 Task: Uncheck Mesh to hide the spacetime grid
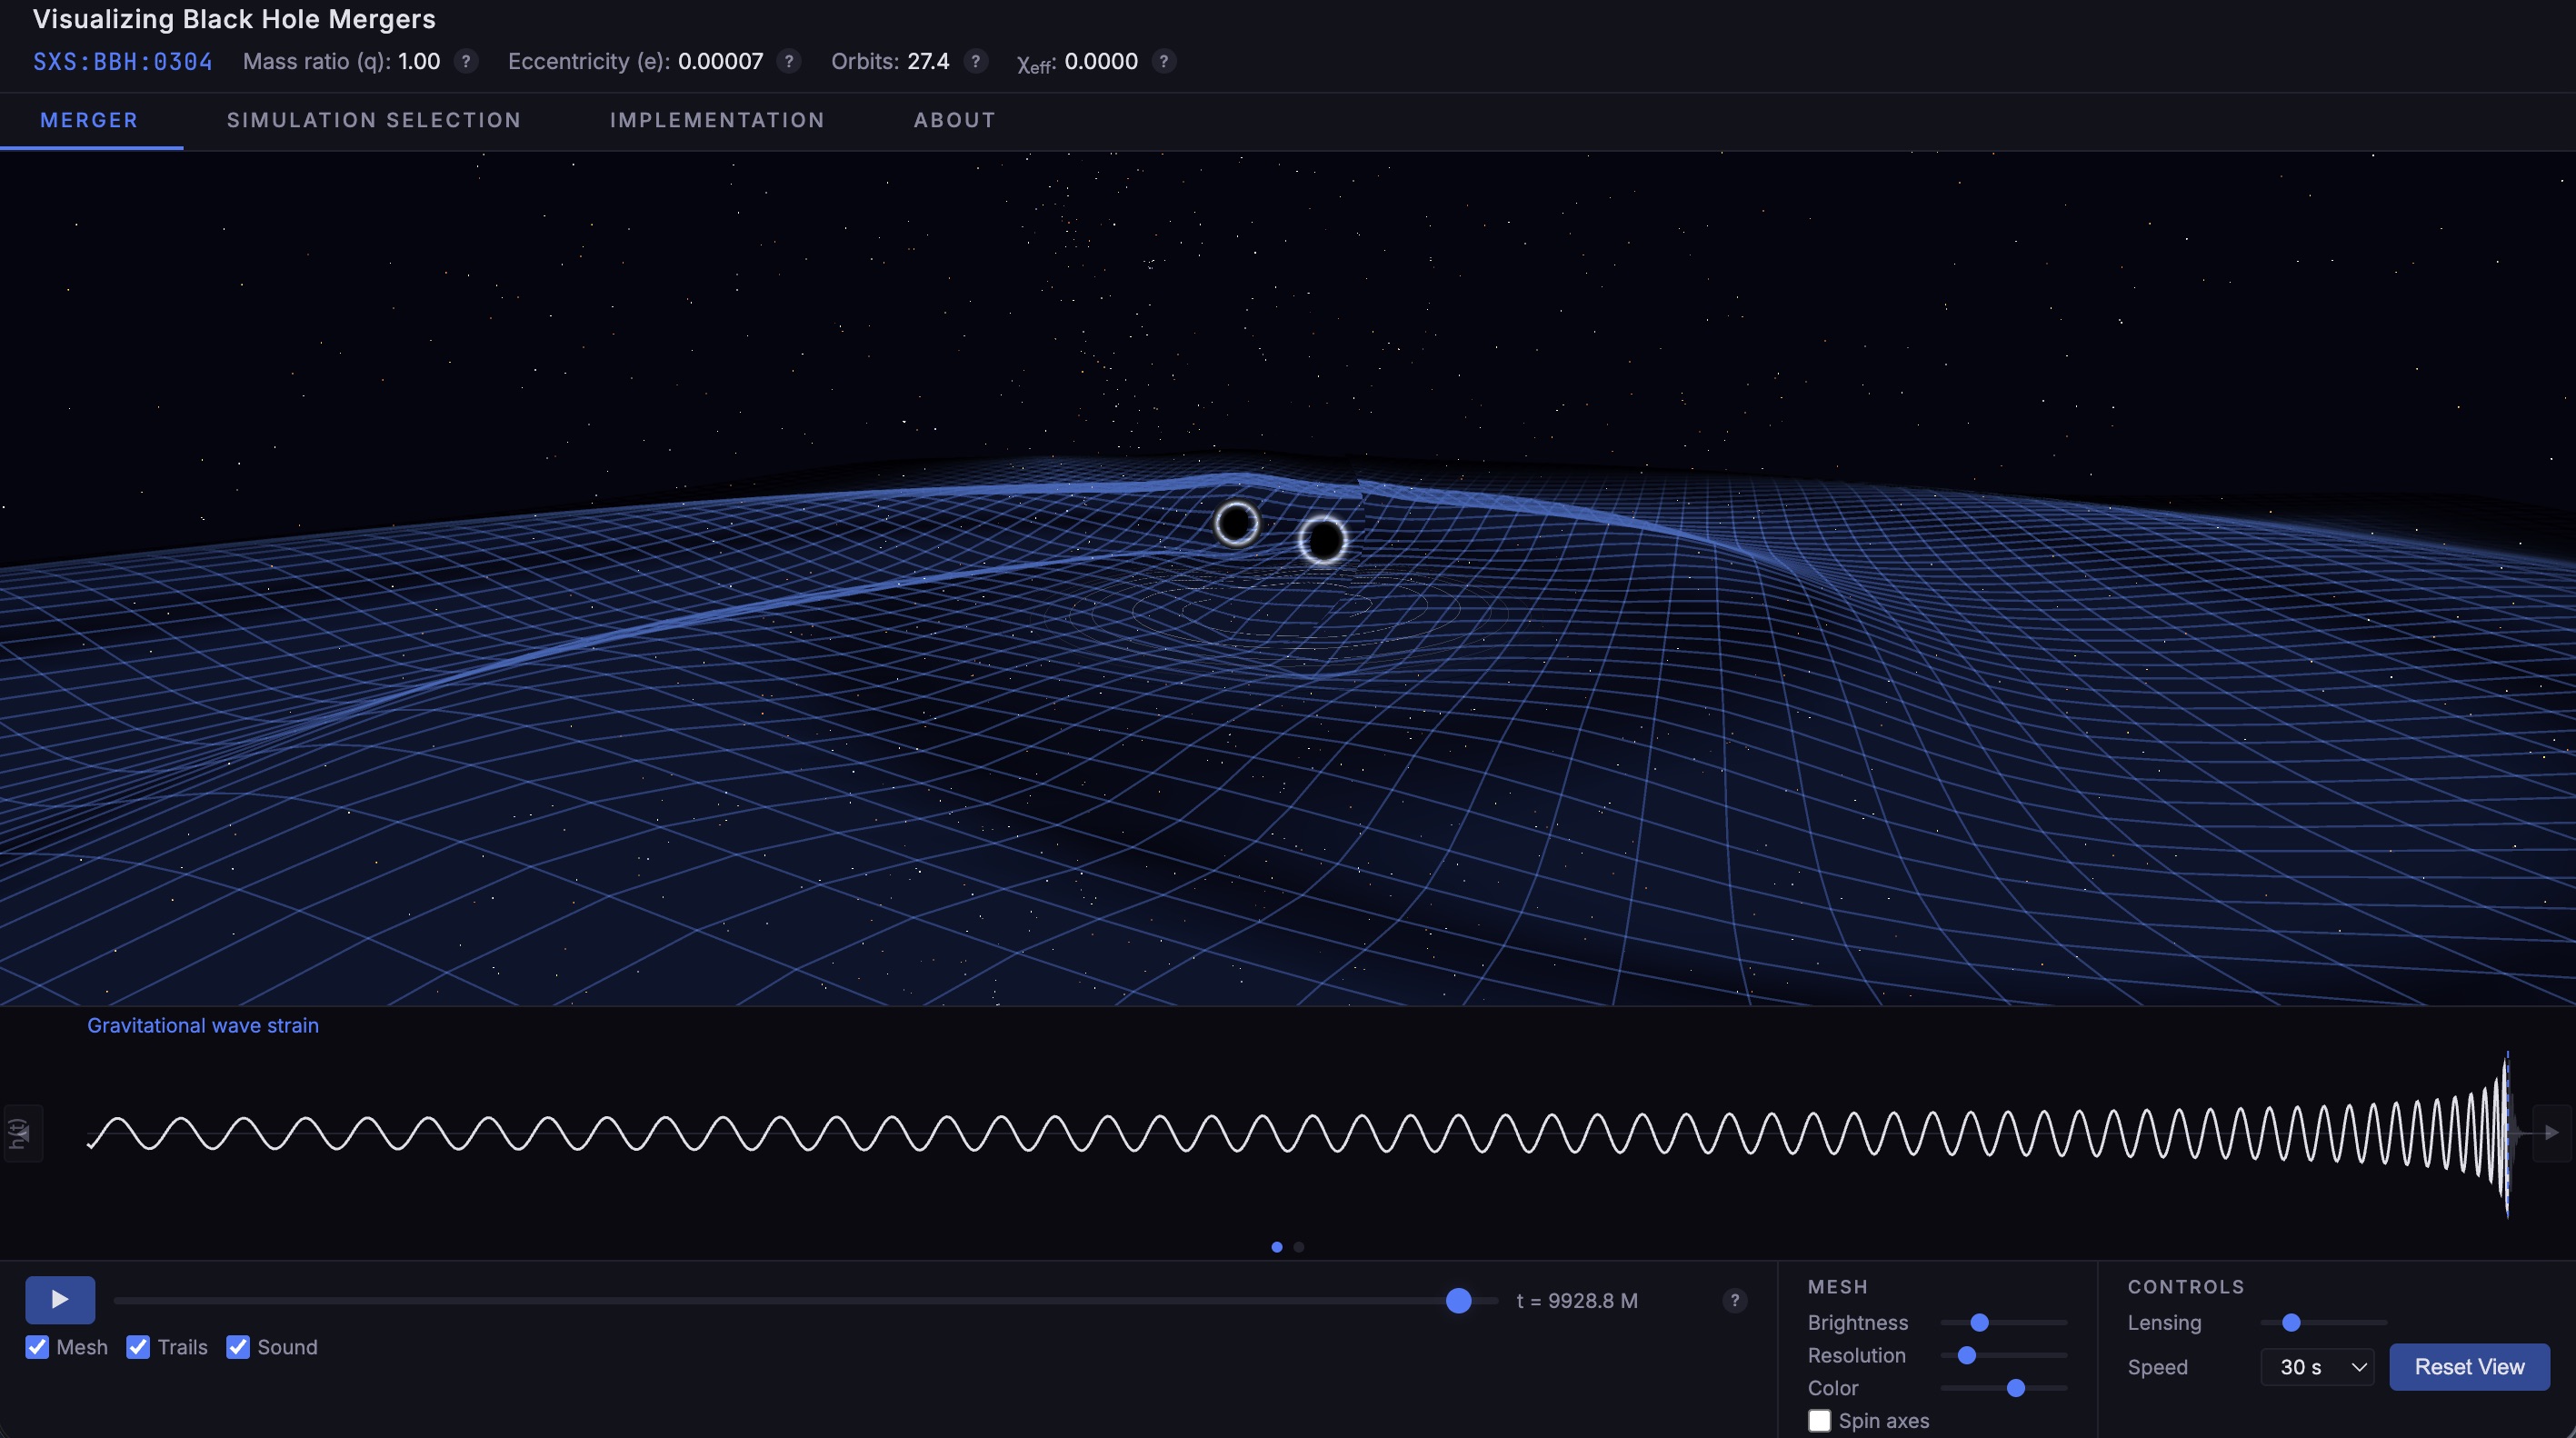(x=39, y=1347)
